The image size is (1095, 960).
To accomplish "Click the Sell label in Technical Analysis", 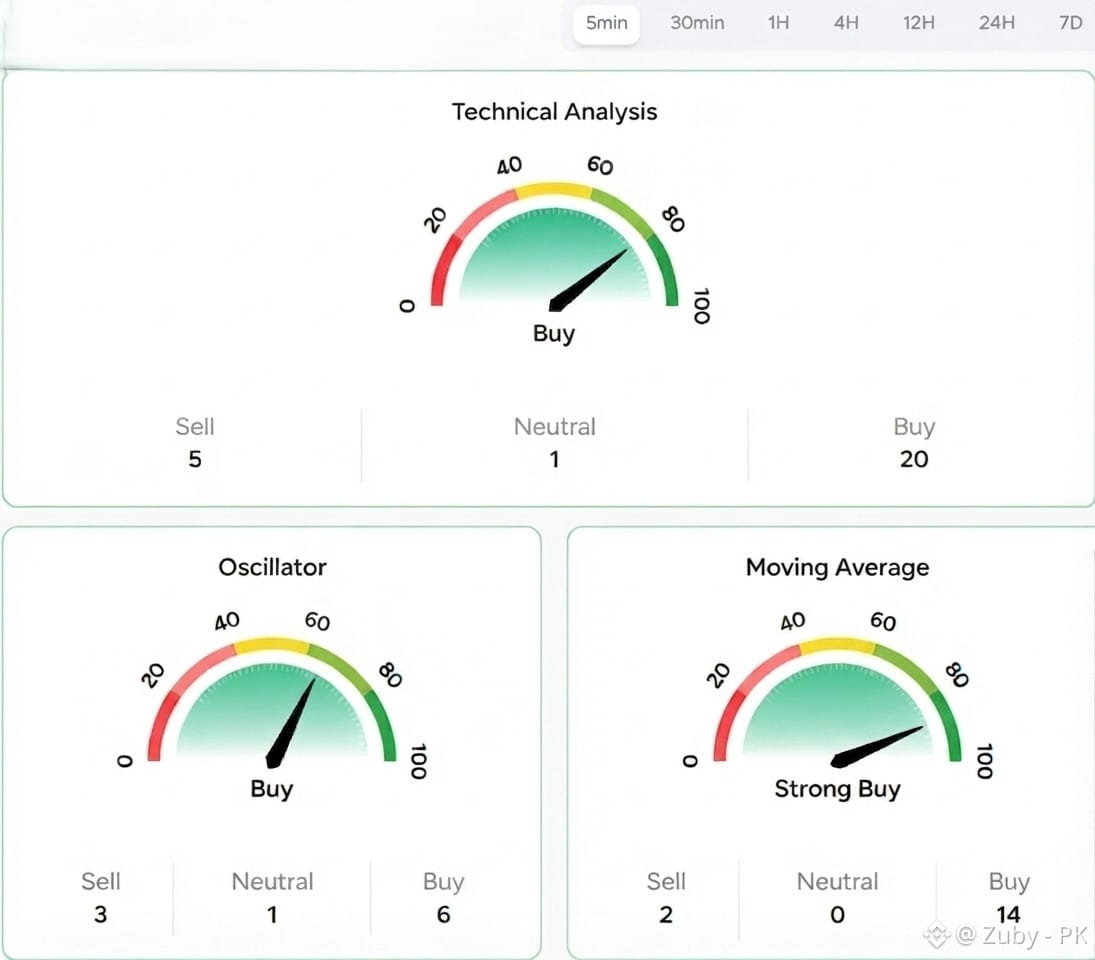I will (195, 427).
